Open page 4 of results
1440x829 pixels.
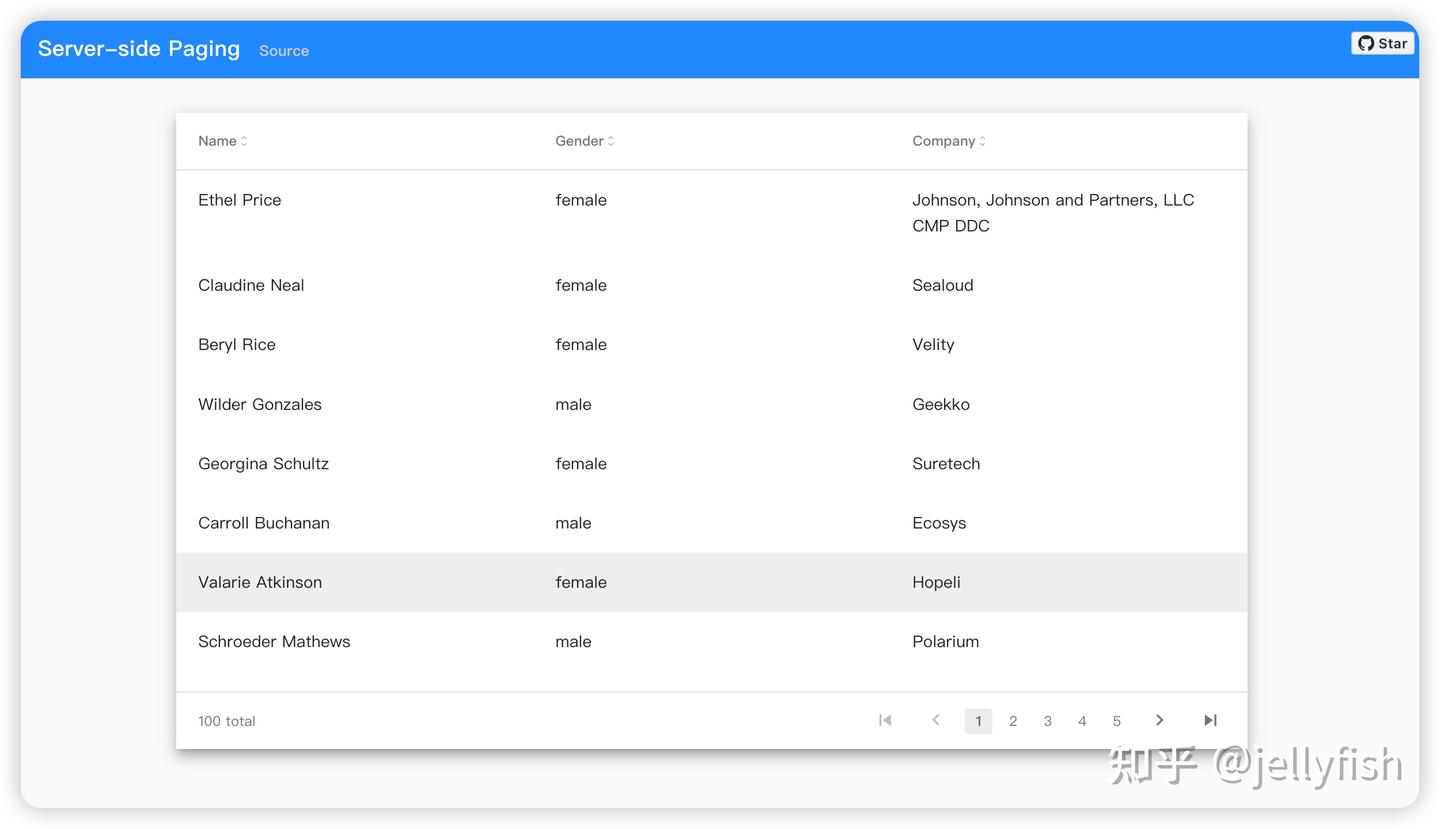pyautogui.click(x=1082, y=721)
